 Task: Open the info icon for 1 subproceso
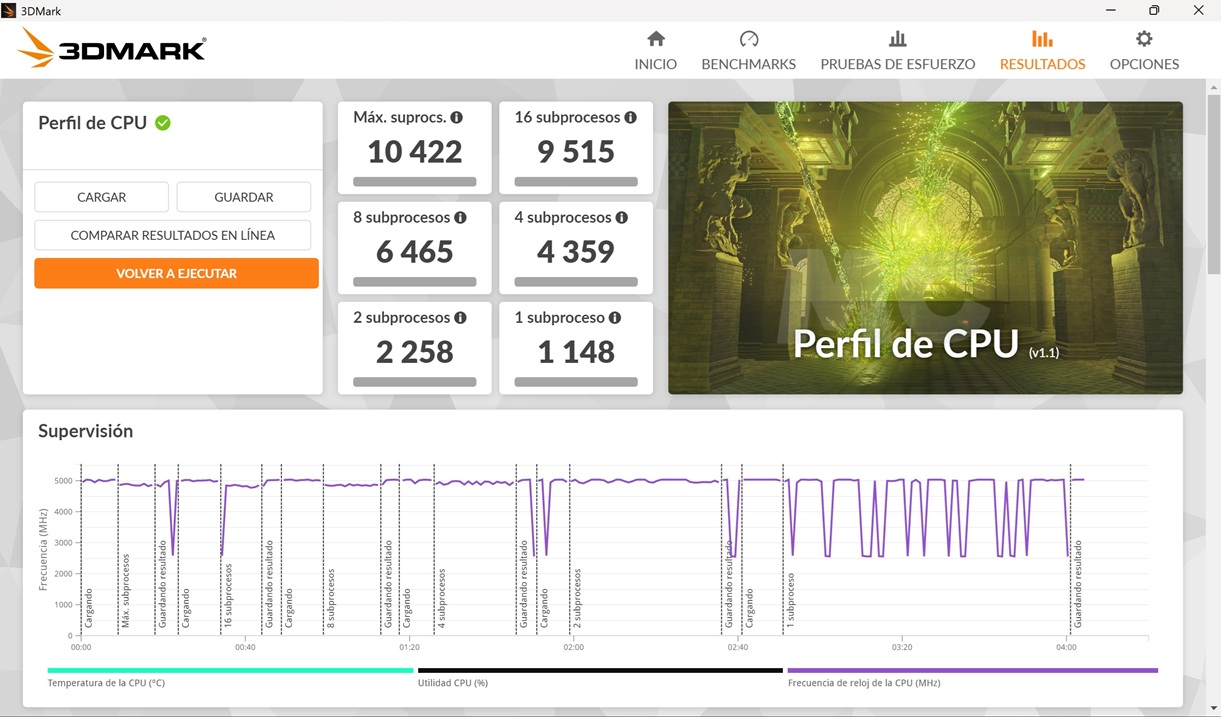tap(617, 317)
